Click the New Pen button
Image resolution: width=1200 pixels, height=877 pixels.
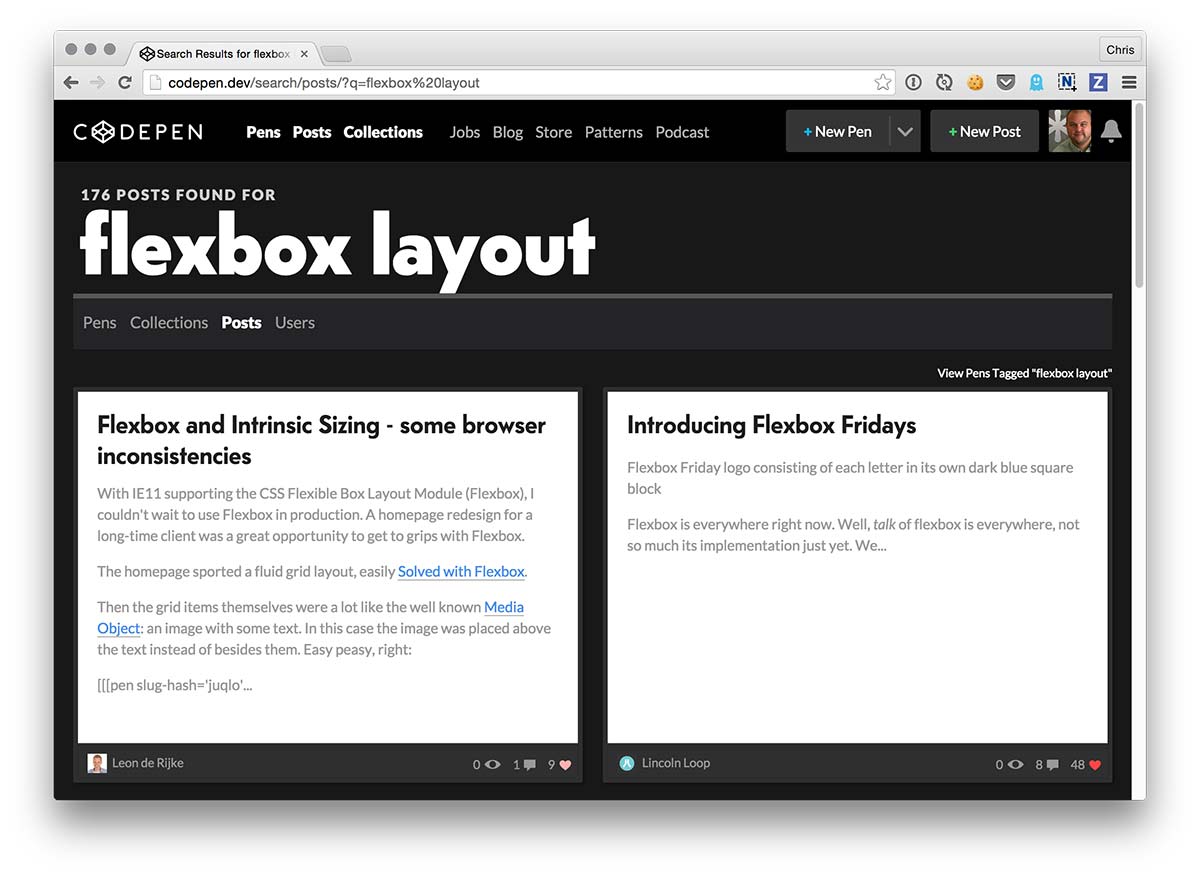click(x=838, y=131)
